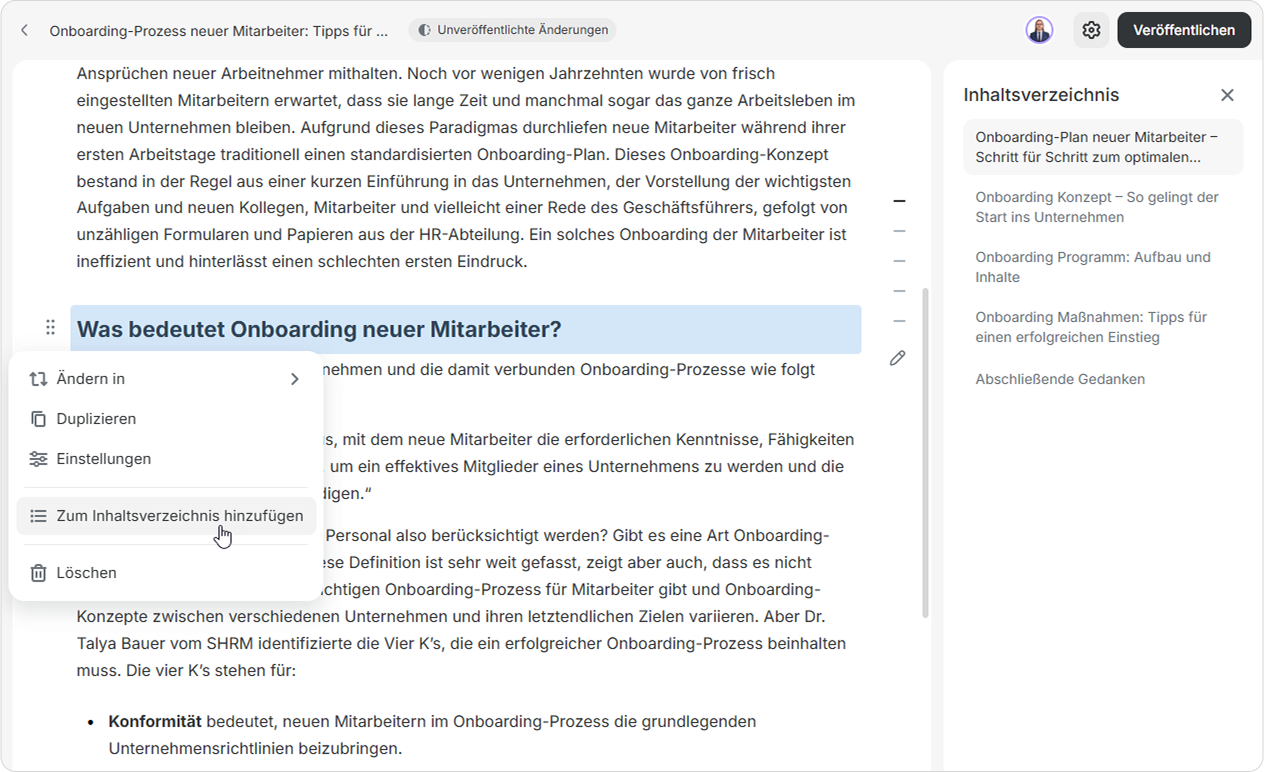
Task: Open the settings gear in the header
Action: point(1091,30)
